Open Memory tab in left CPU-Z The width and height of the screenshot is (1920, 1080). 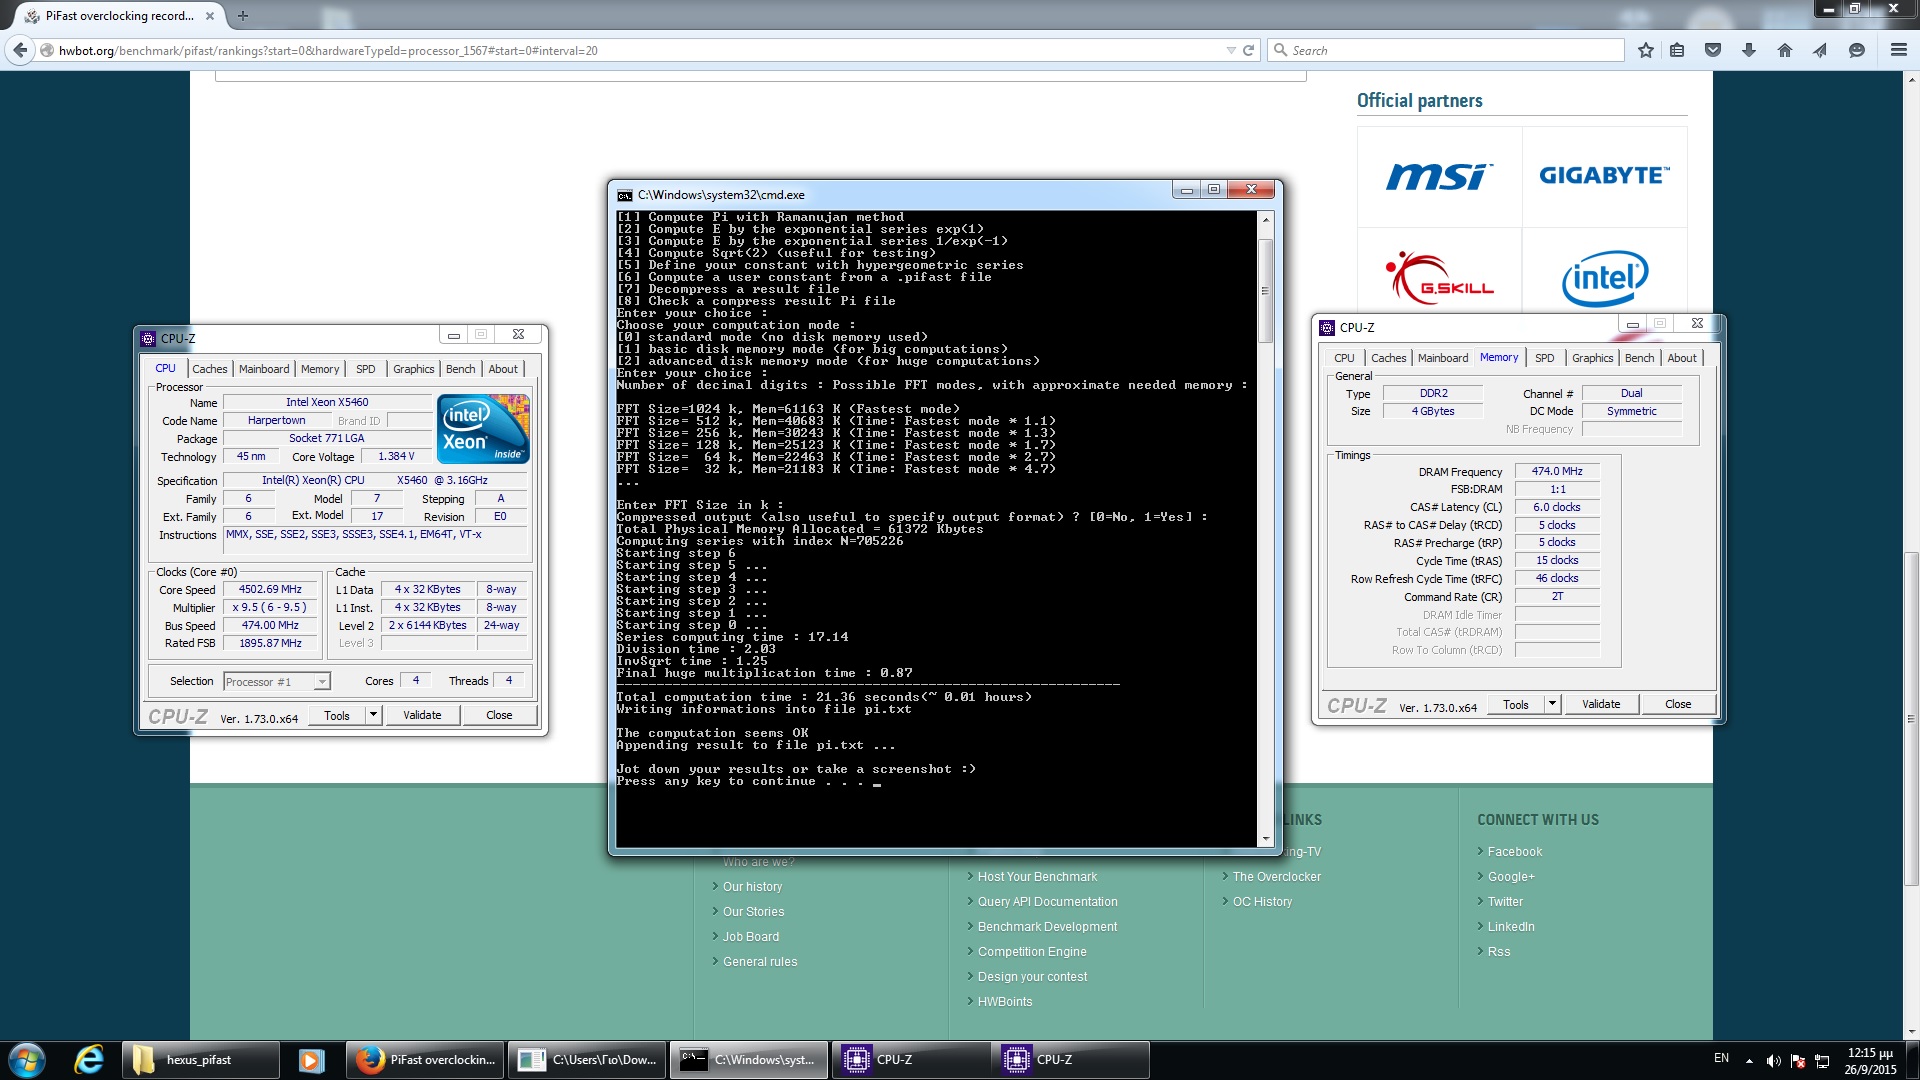tap(320, 369)
